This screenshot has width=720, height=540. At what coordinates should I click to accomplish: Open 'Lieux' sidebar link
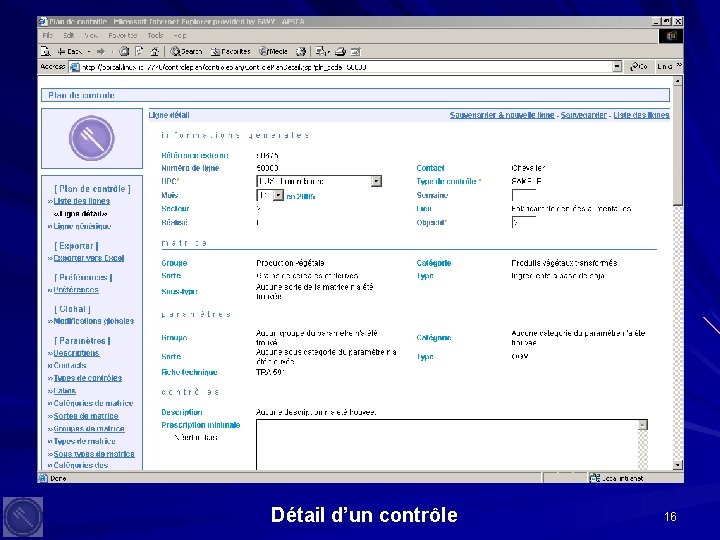(x=64, y=391)
